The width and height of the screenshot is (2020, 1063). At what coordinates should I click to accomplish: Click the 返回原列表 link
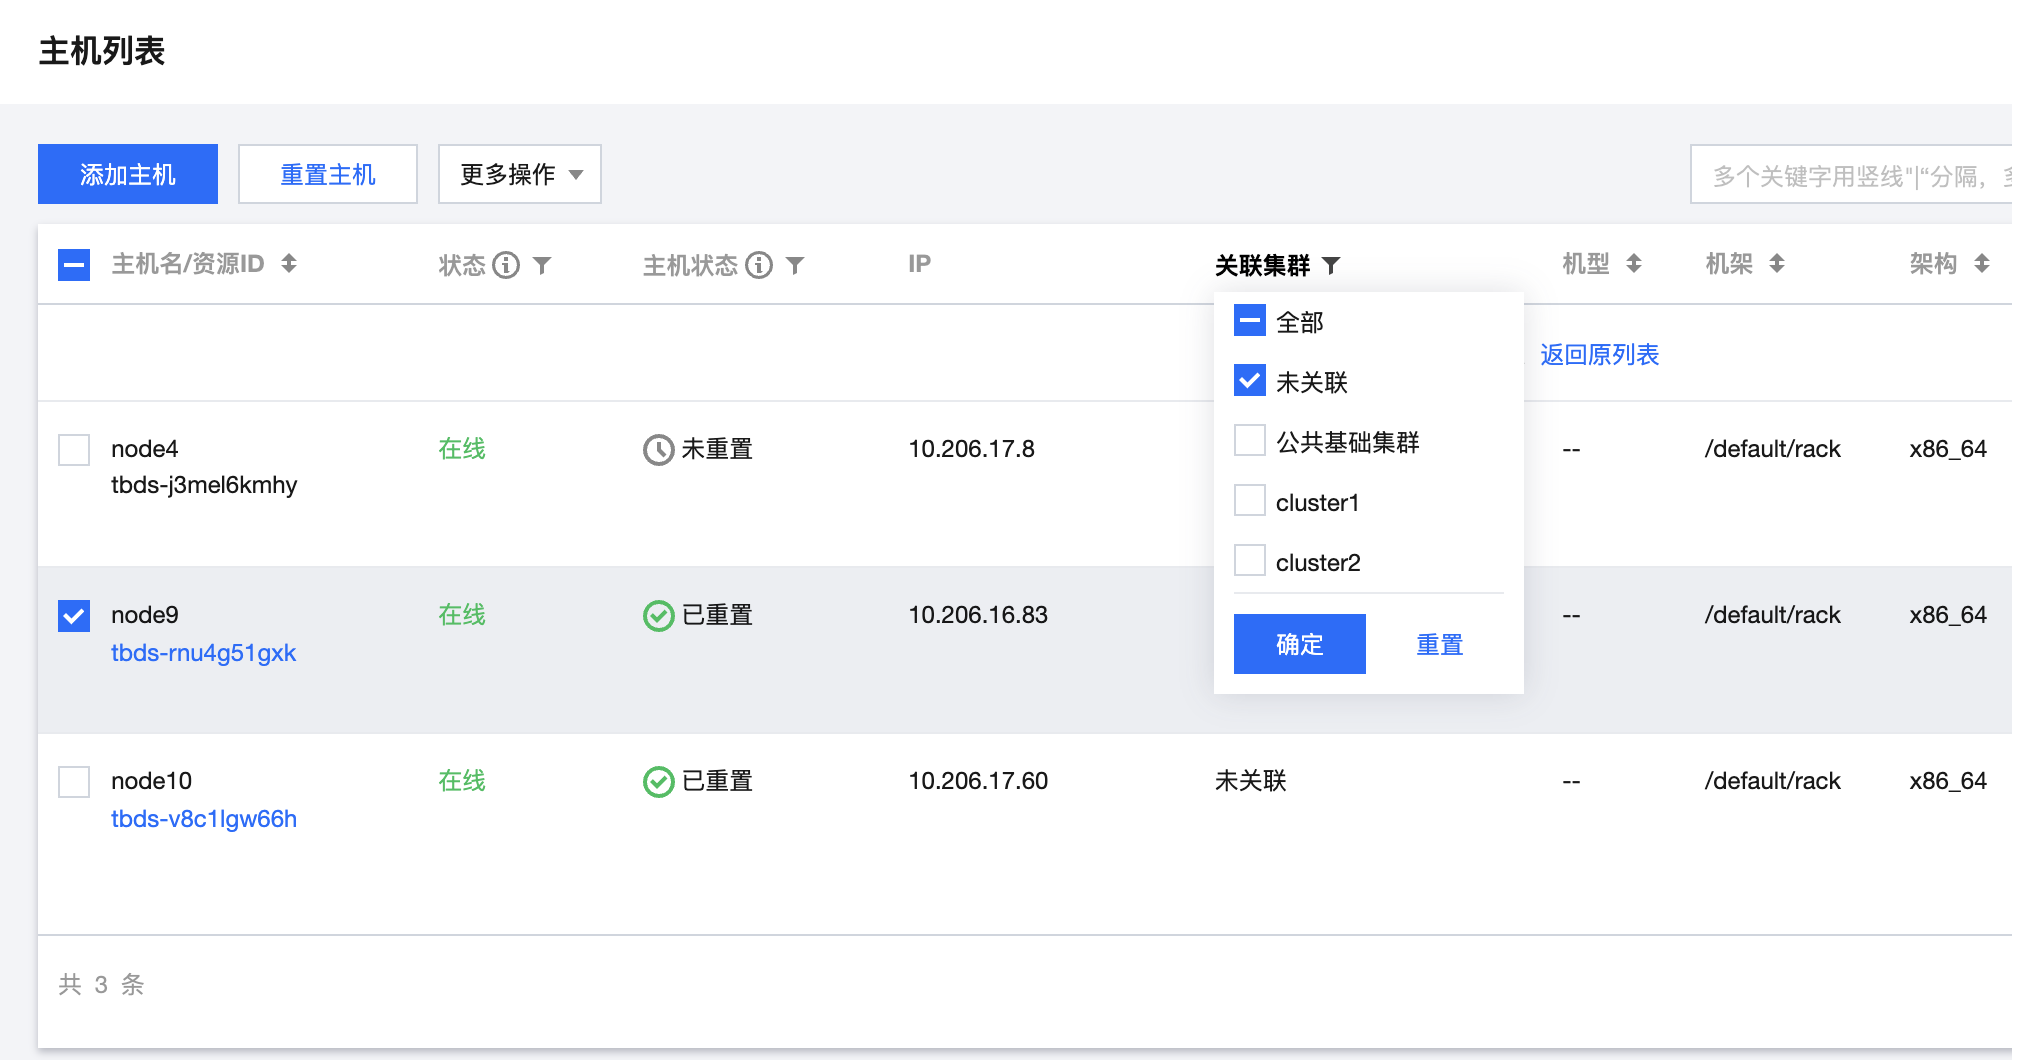pos(1599,355)
